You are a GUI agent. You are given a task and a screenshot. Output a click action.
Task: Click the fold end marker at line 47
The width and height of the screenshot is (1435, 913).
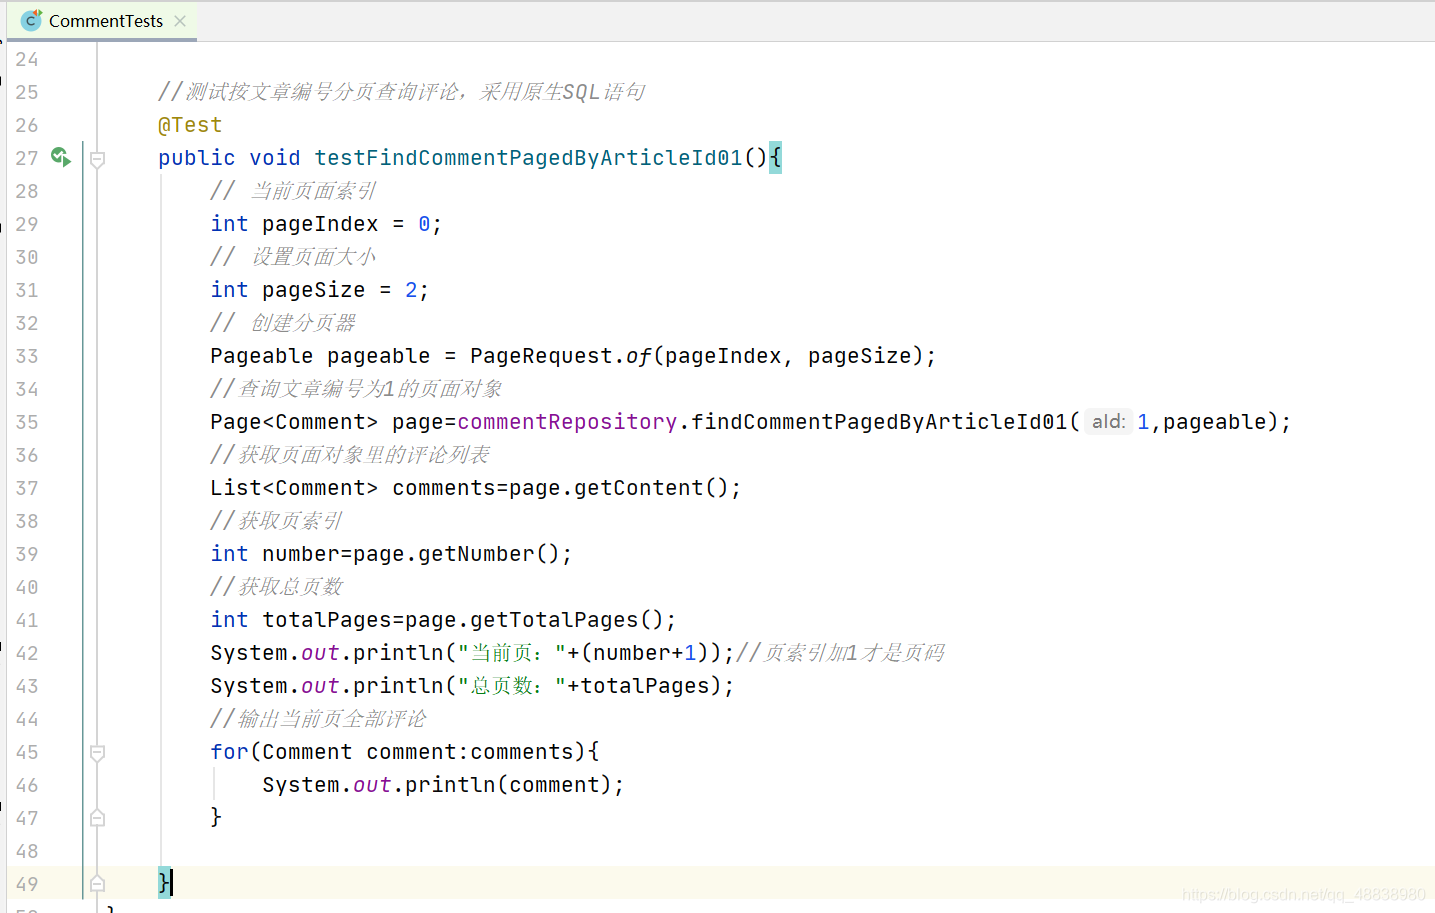(x=98, y=818)
